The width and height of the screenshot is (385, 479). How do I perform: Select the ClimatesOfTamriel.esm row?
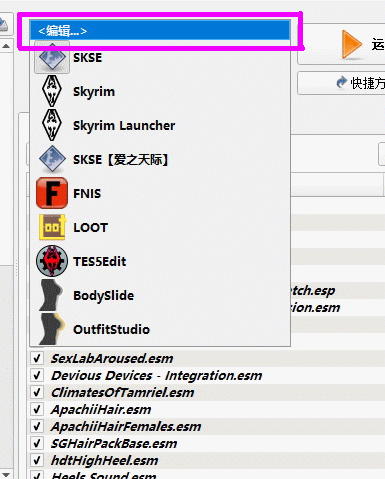coord(207,393)
